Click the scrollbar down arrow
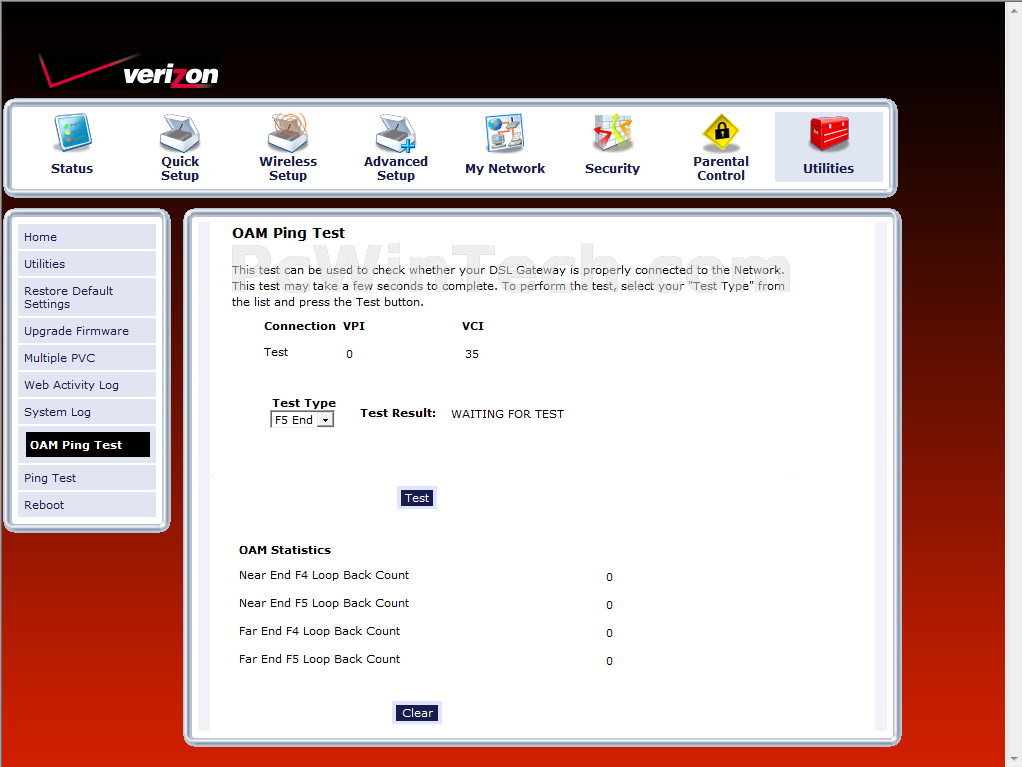 point(1014,759)
